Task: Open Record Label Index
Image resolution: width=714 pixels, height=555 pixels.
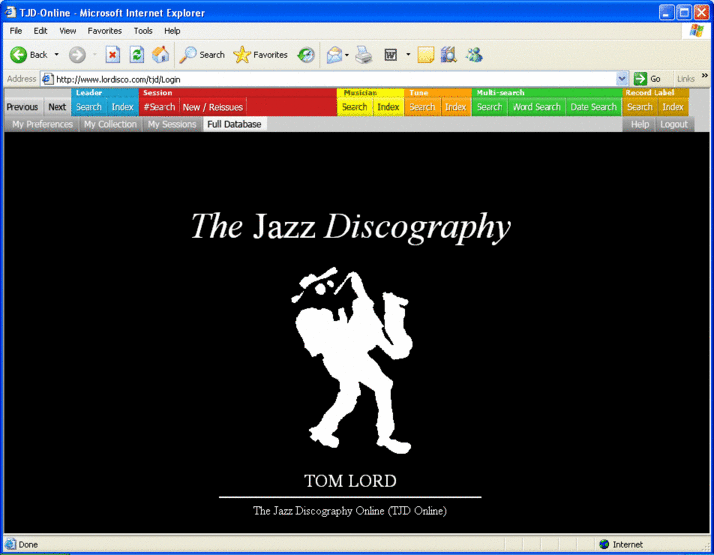Action: 673,107
